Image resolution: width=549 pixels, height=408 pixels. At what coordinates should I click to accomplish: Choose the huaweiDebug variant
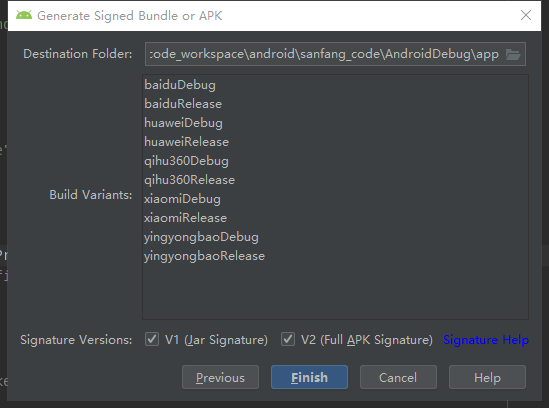[335, 123]
